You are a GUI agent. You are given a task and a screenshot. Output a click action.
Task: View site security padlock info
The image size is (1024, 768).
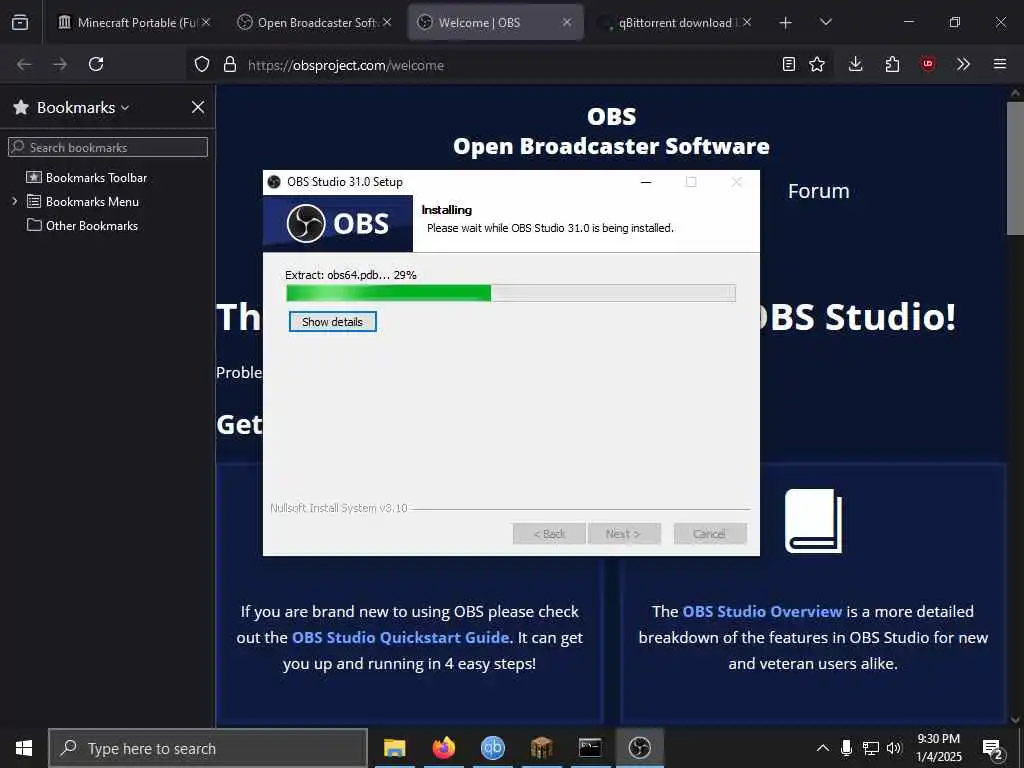pyautogui.click(x=229, y=65)
